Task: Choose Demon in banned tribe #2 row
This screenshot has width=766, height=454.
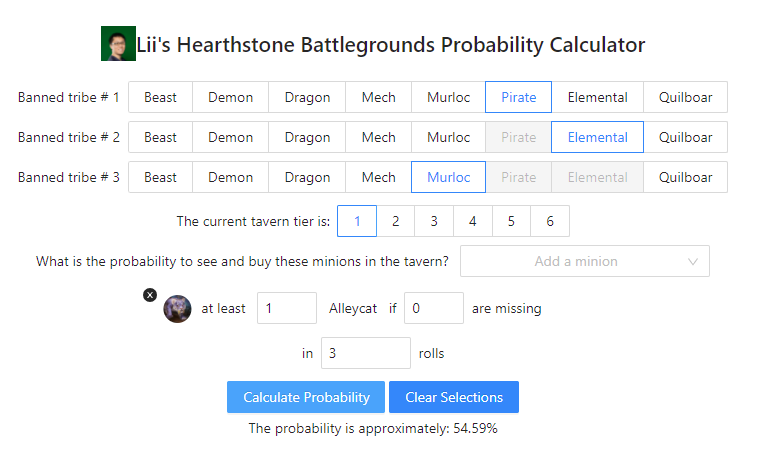Action: [x=231, y=137]
